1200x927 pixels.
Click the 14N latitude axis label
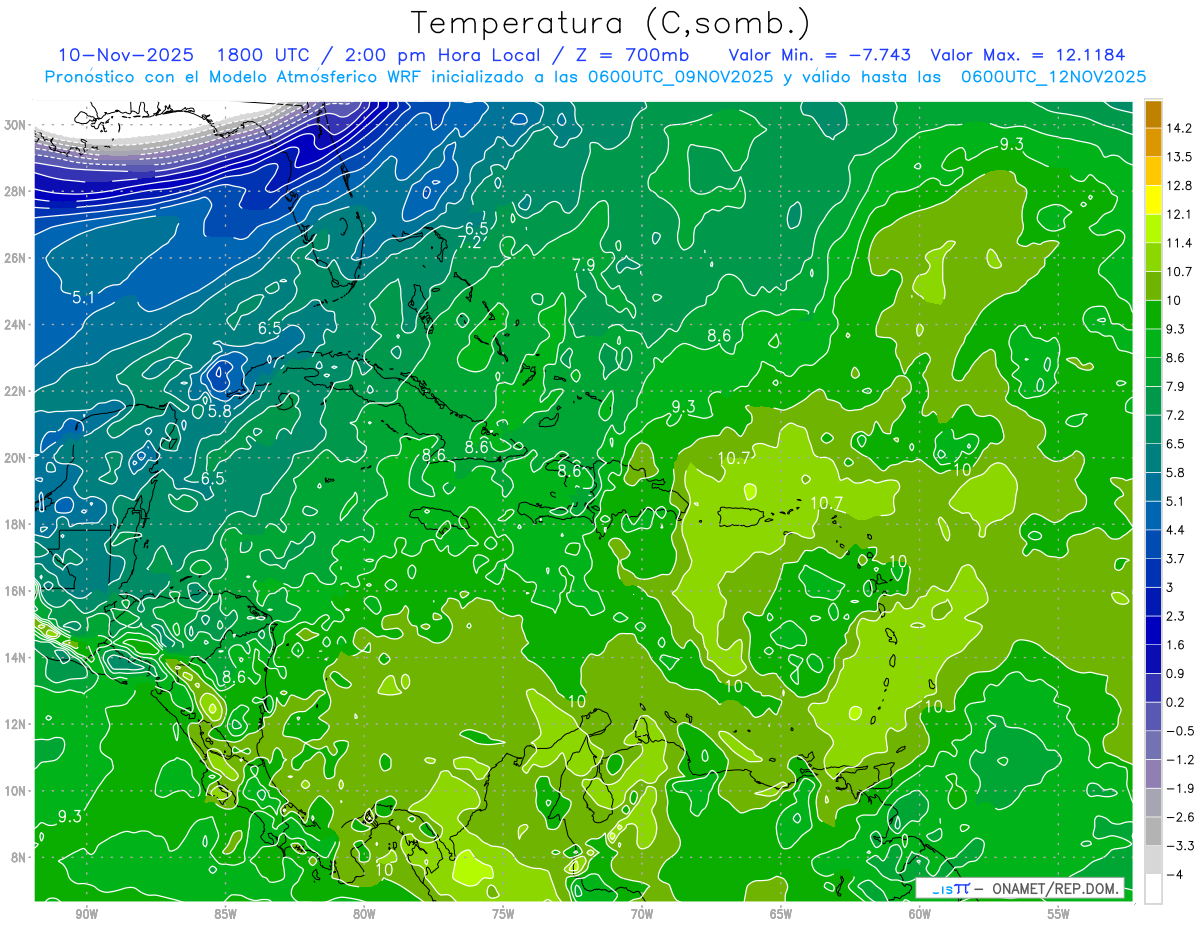16,658
